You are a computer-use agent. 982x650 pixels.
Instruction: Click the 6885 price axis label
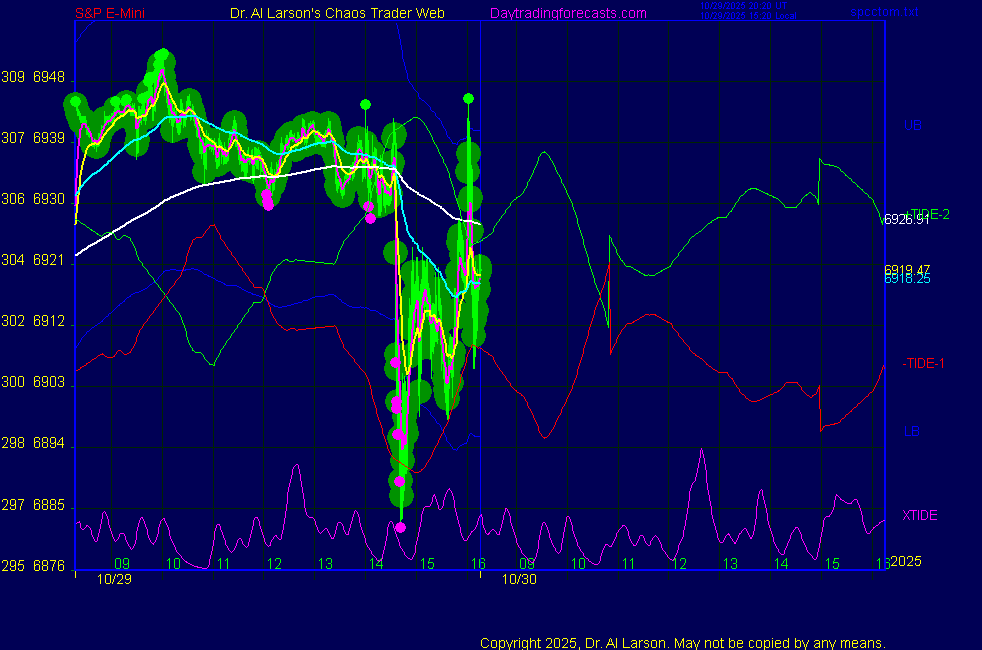[49, 505]
